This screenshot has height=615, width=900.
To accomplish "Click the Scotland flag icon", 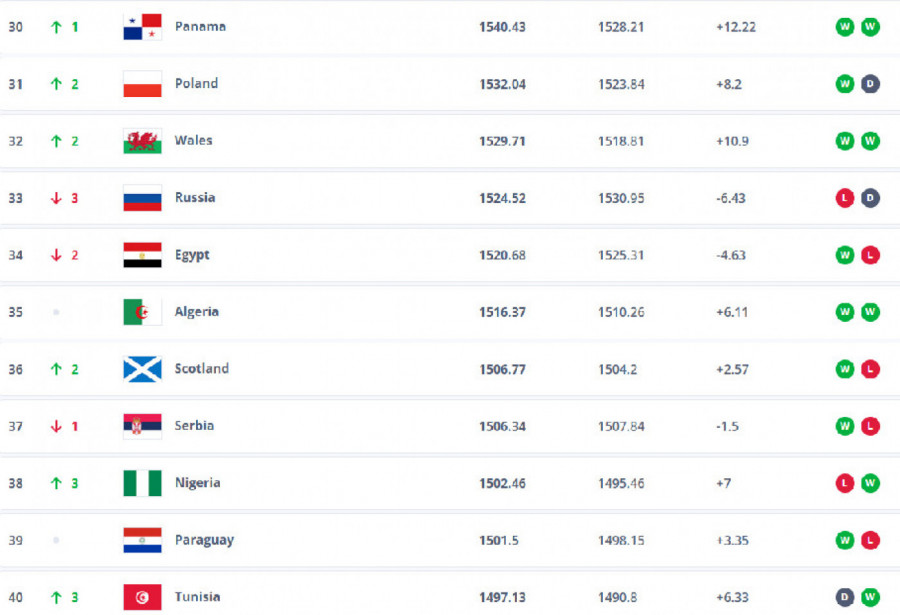I will pos(142,369).
